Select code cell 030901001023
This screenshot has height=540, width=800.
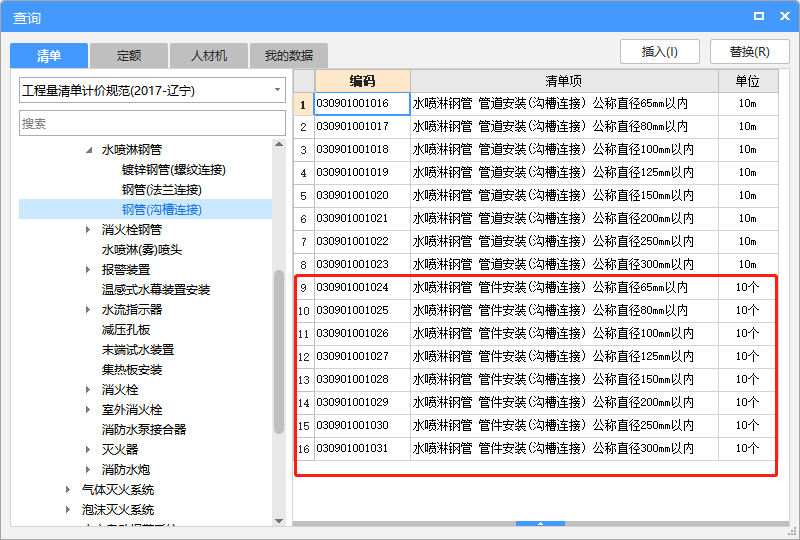click(x=362, y=264)
